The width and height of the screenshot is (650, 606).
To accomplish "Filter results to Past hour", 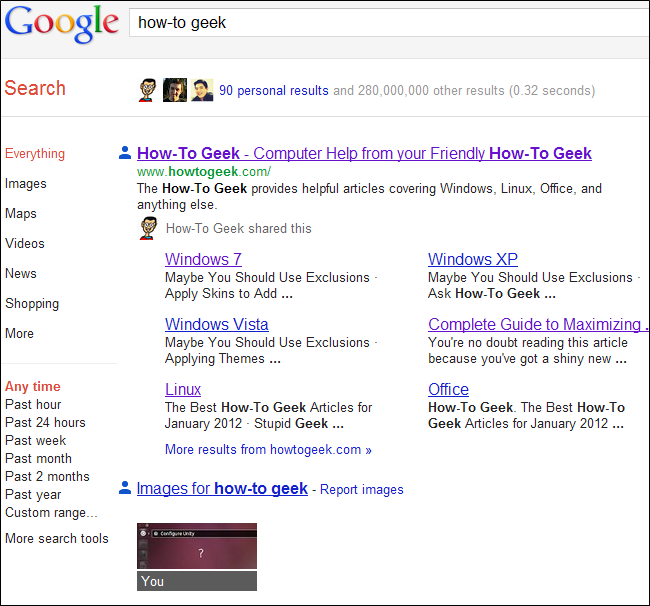I will [x=33, y=404].
